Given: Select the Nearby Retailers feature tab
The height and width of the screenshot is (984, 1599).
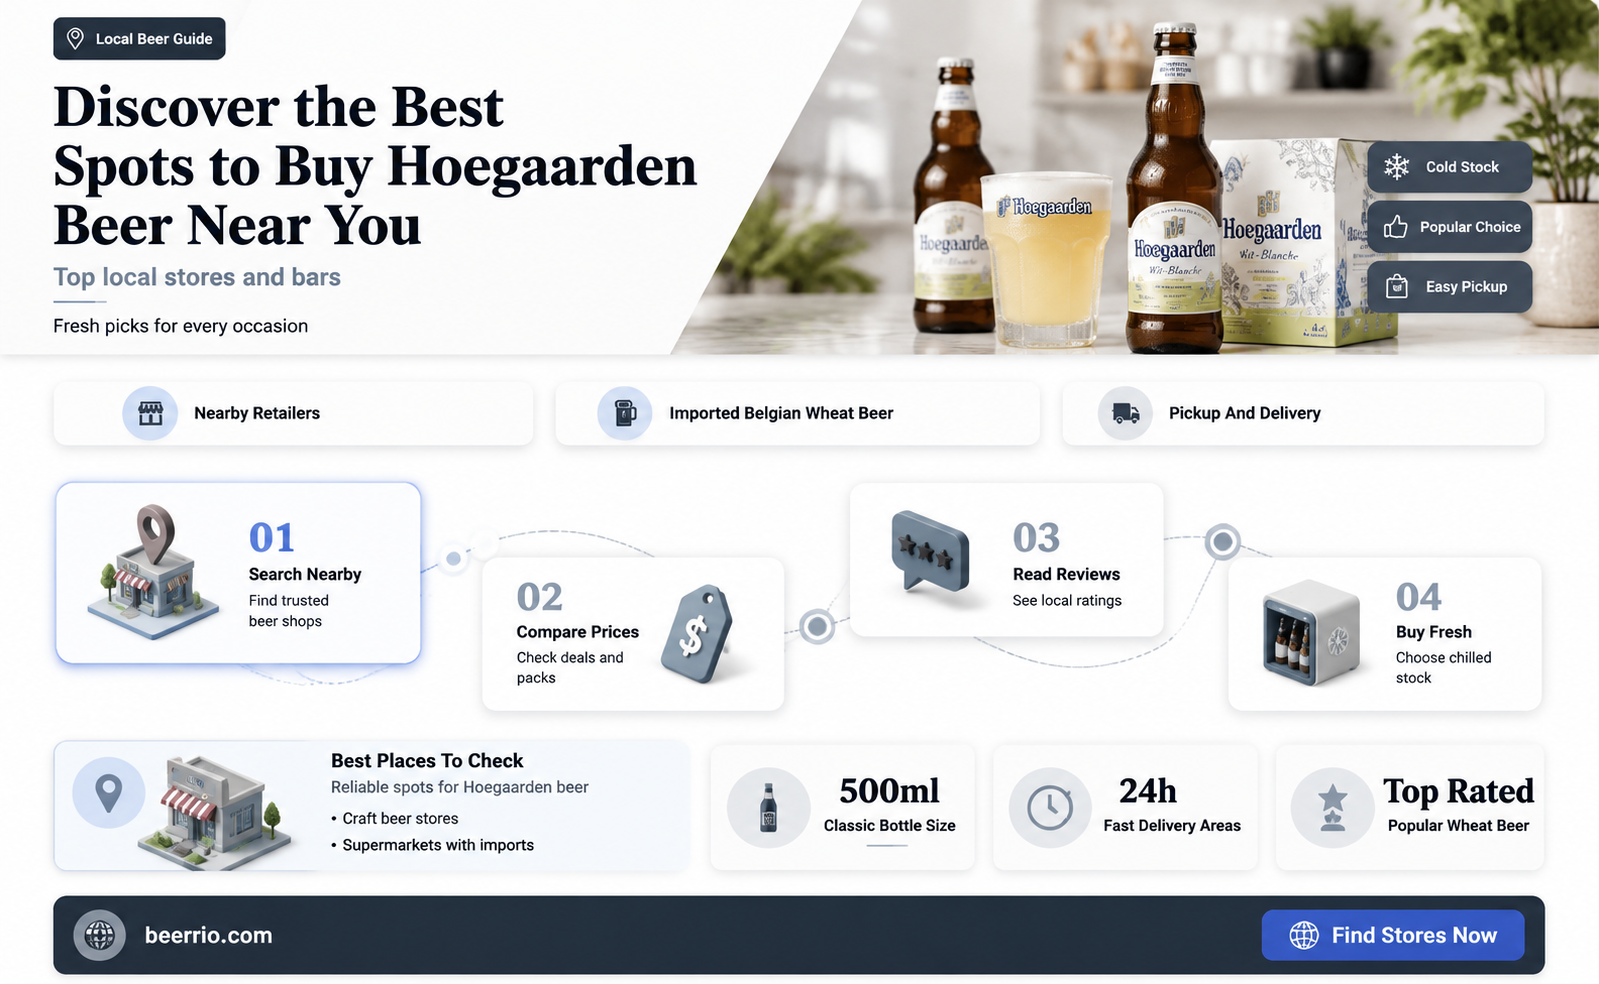Looking at the screenshot, I should (293, 413).
